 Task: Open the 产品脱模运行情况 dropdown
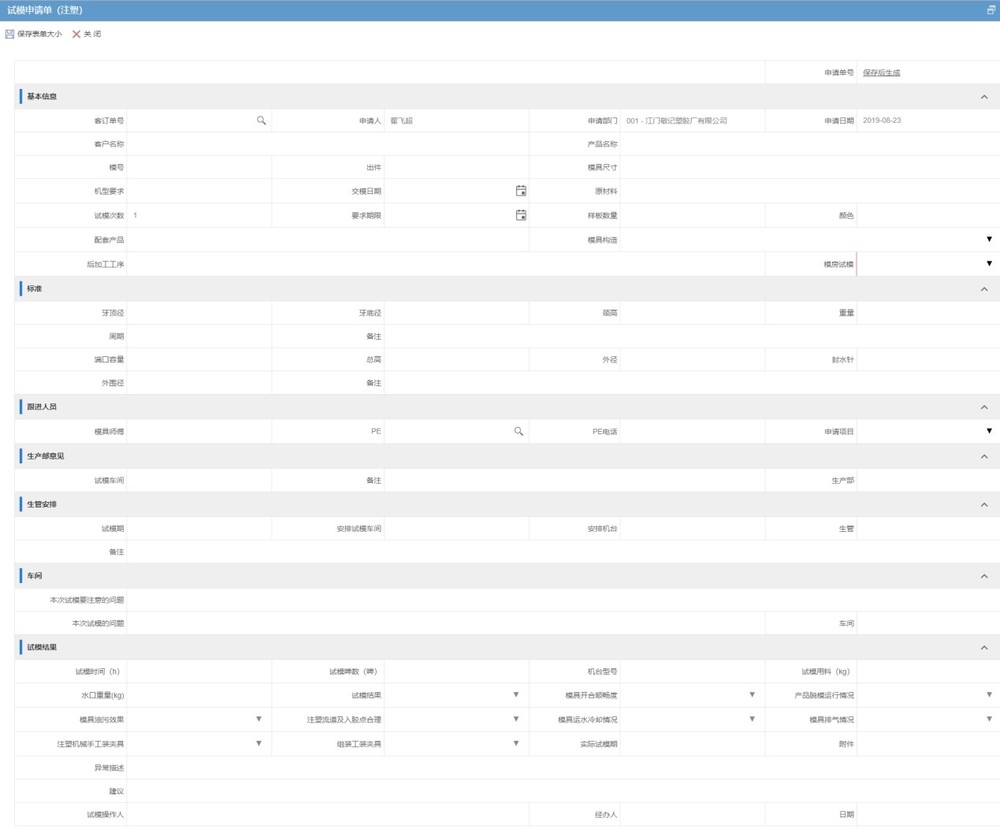pyautogui.click(x=989, y=695)
